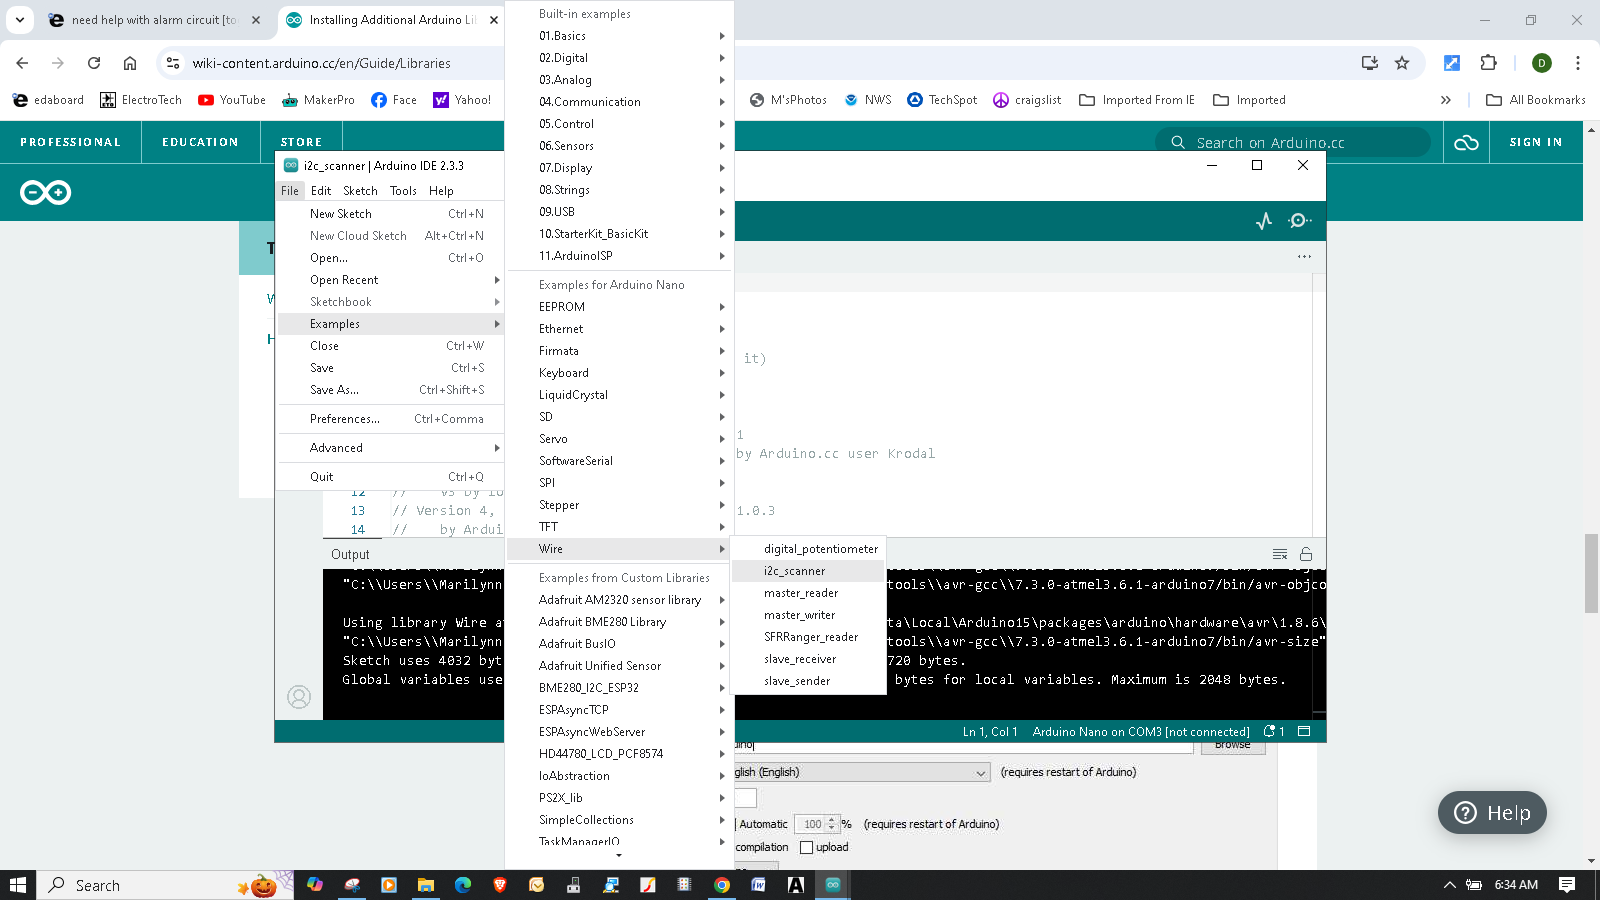Reload the page in Chrome
The image size is (1600, 900).
pos(94,63)
